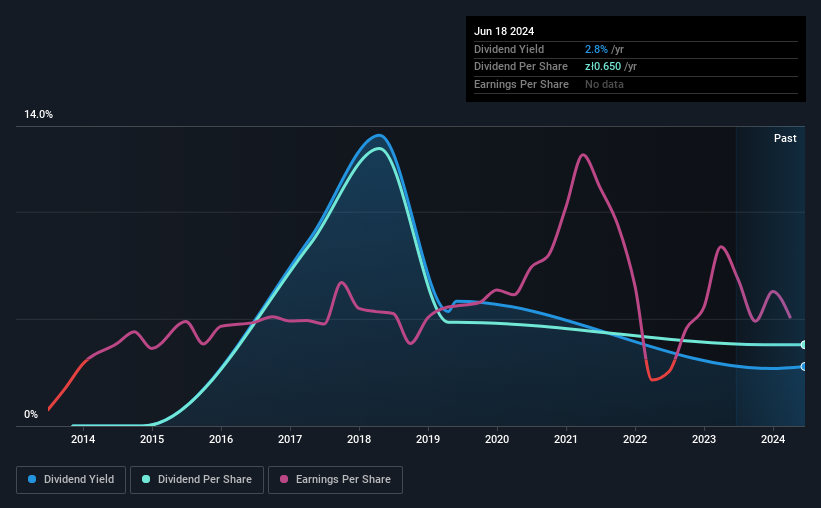Click the Jun 18 2024 tooltip date
The height and width of the screenshot is (508, 821).
(504, 31)
